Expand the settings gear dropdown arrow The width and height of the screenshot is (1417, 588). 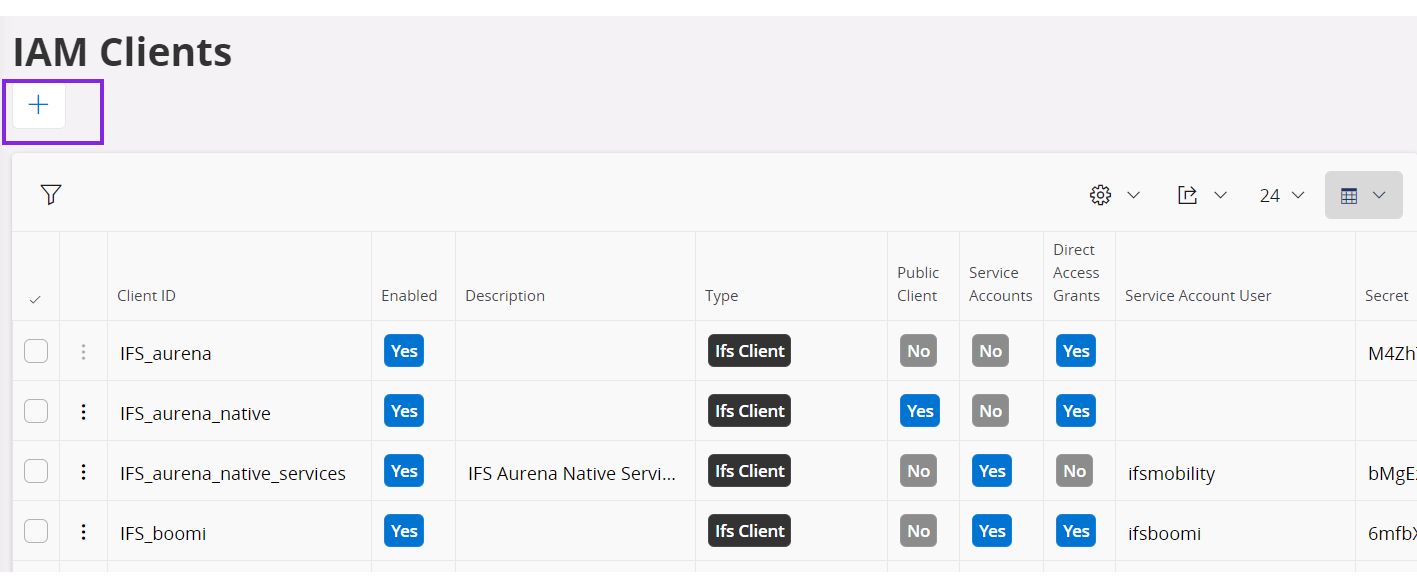(1134, 195)
